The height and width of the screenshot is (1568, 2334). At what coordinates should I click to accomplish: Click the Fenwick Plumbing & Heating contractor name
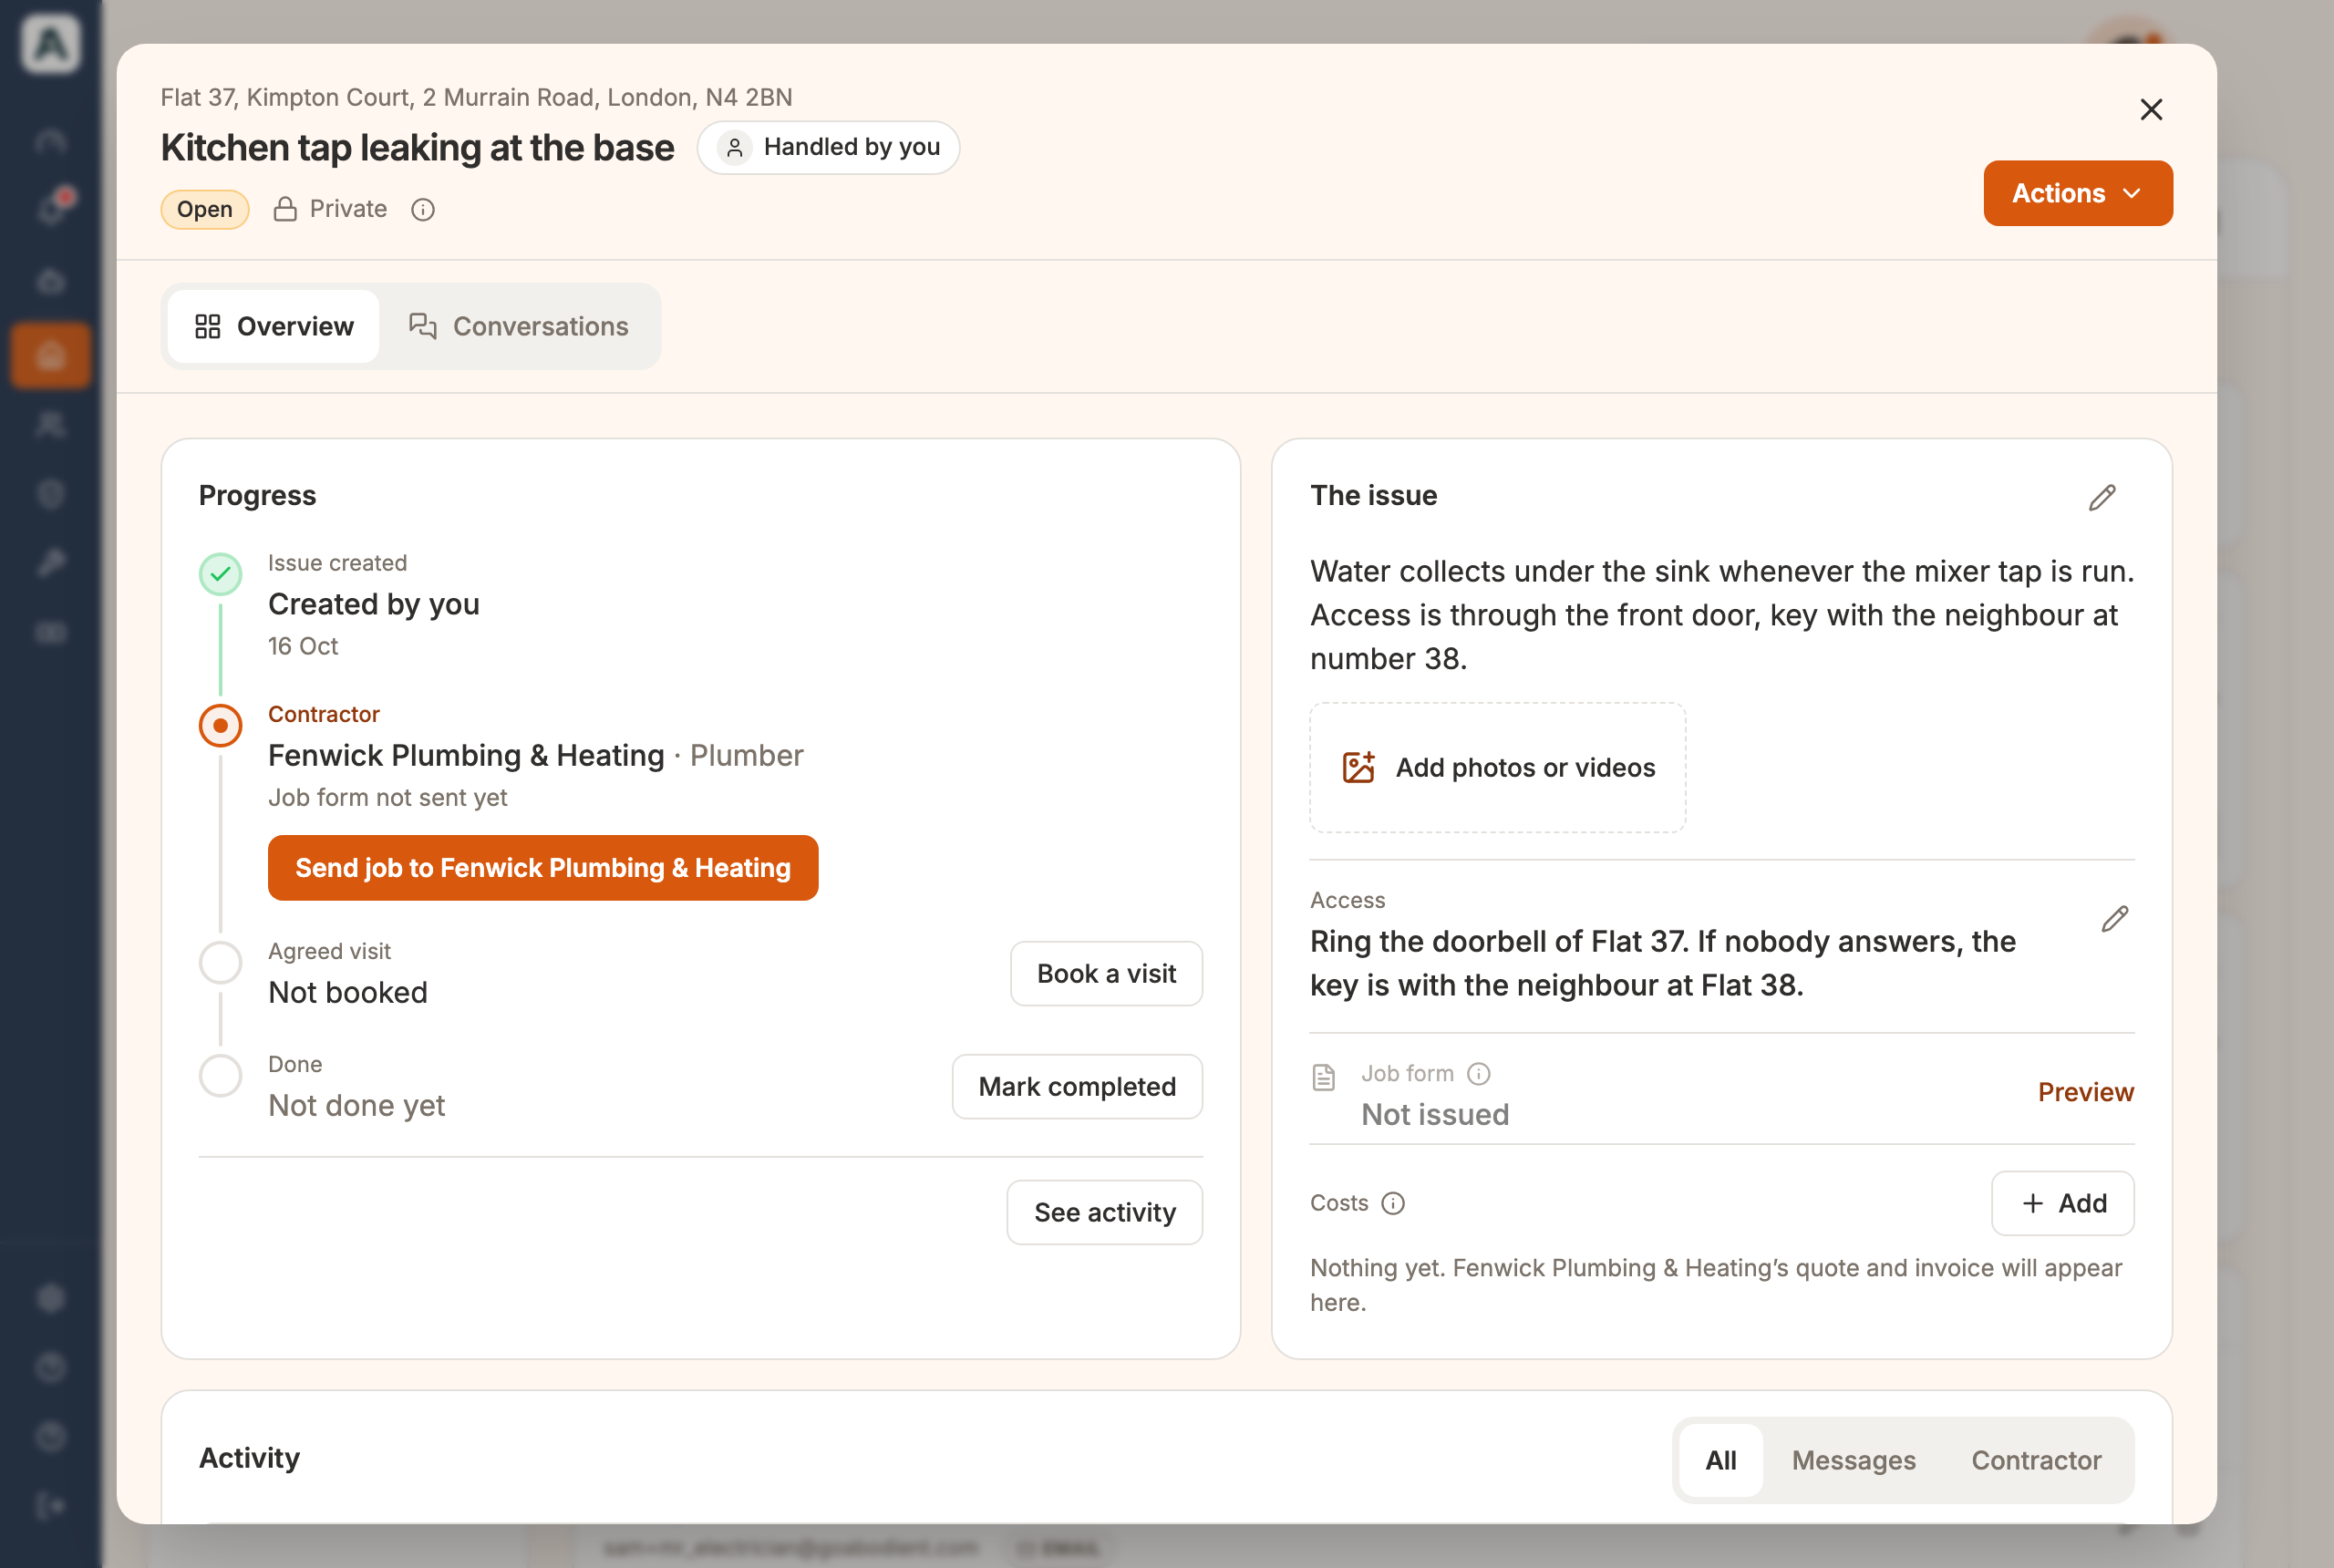[x=466, y=755]
